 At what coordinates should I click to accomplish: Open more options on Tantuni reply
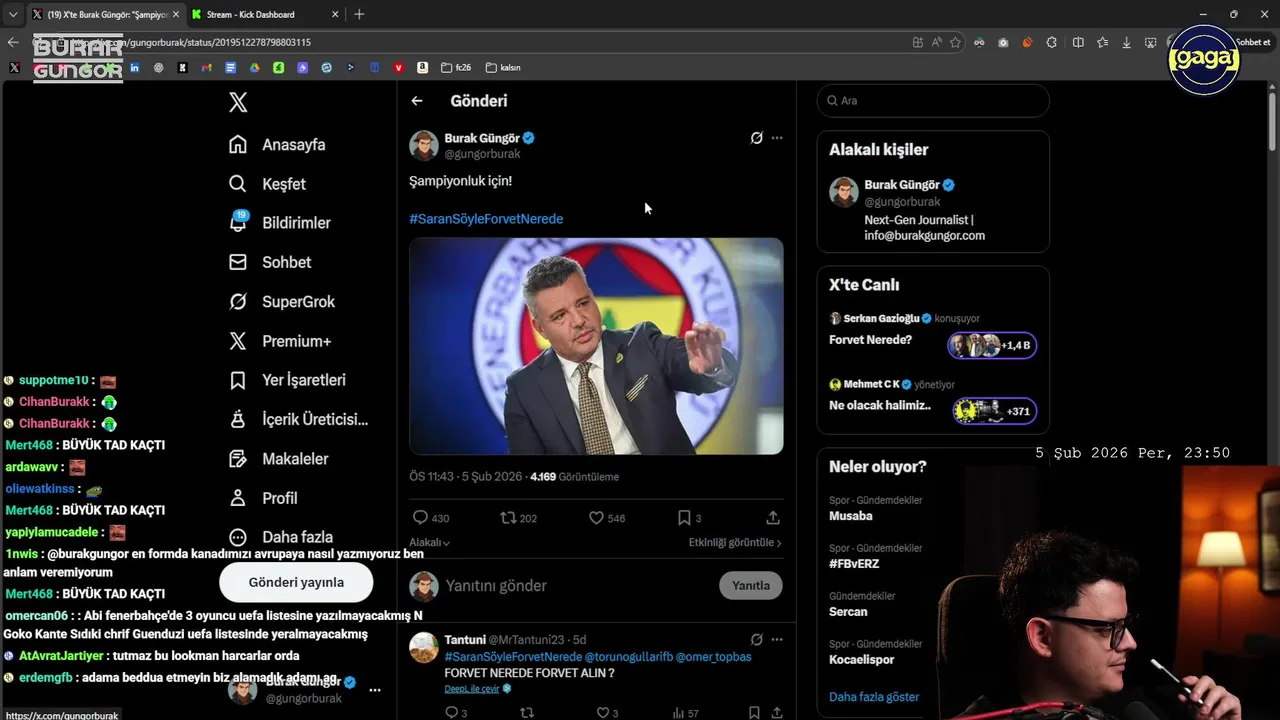point(777,639)
